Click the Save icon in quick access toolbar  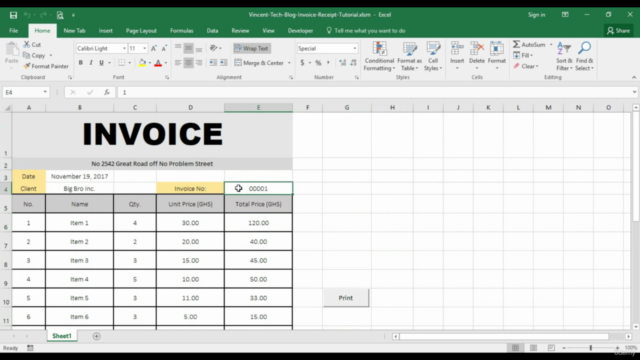coord(13,15)
